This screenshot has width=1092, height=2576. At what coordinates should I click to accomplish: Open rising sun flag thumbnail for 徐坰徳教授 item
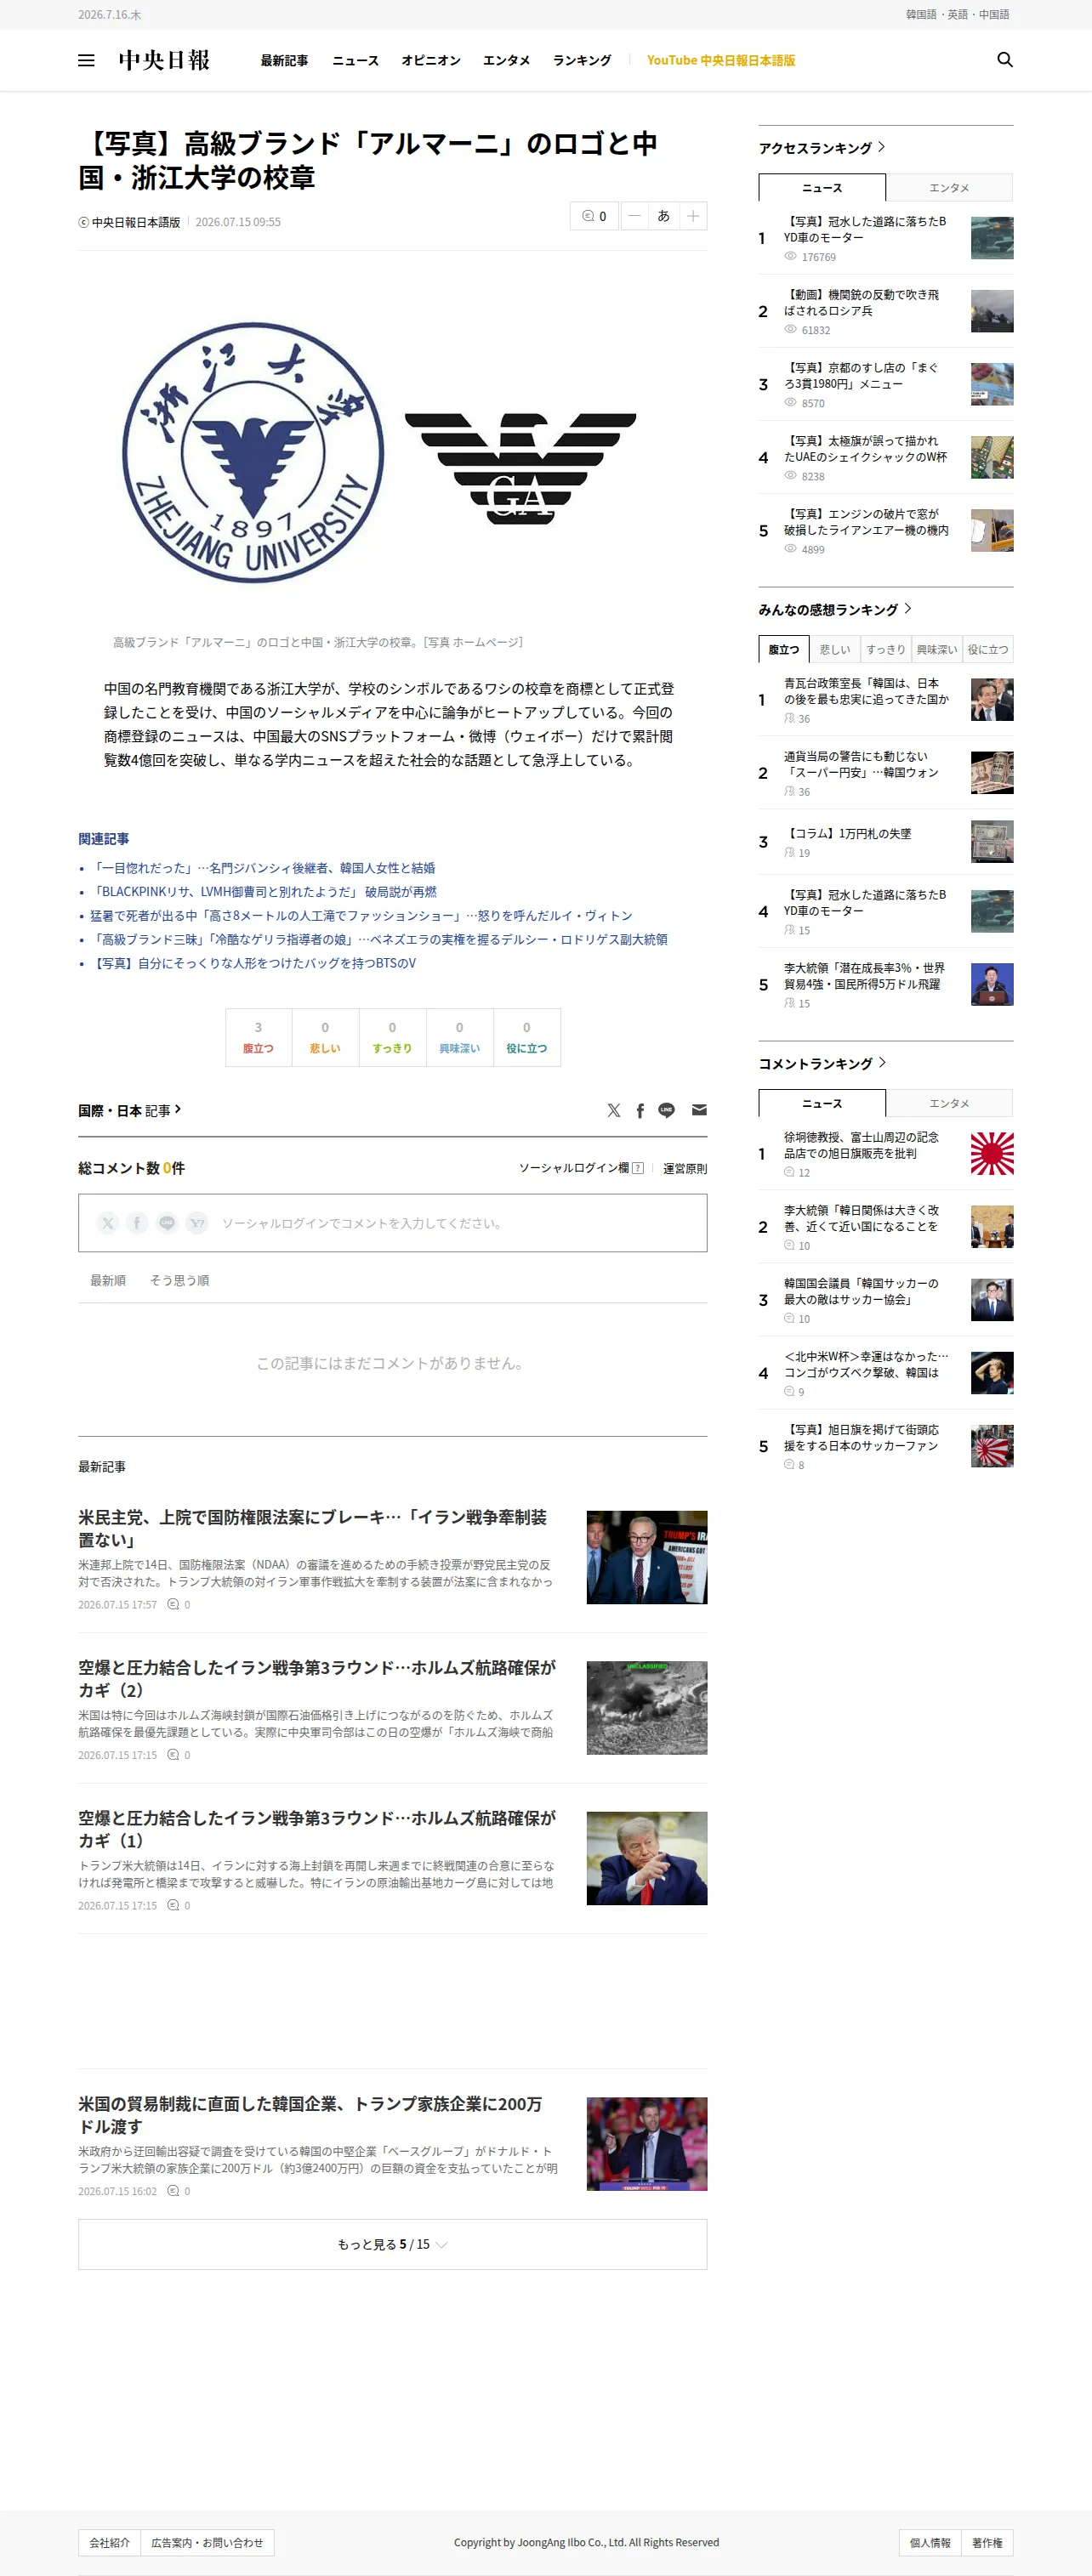(992, 1154)
